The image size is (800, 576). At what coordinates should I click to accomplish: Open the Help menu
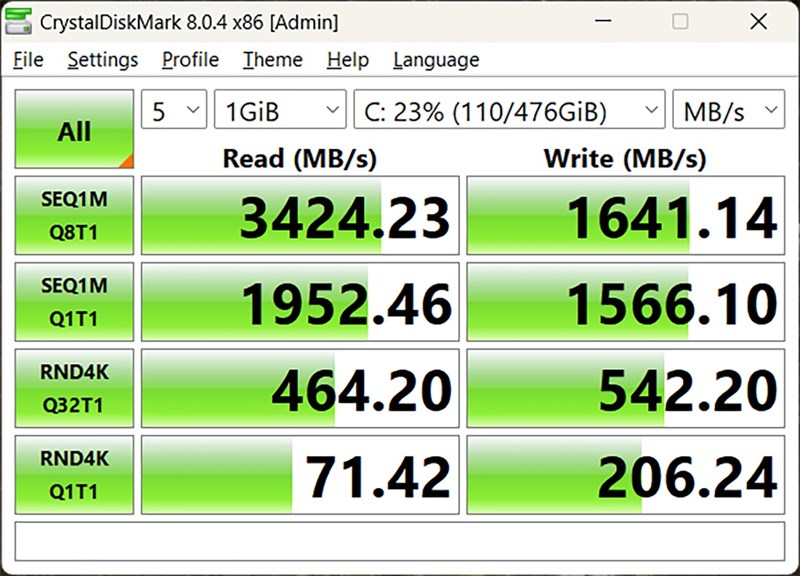click(x=348, y=60)
